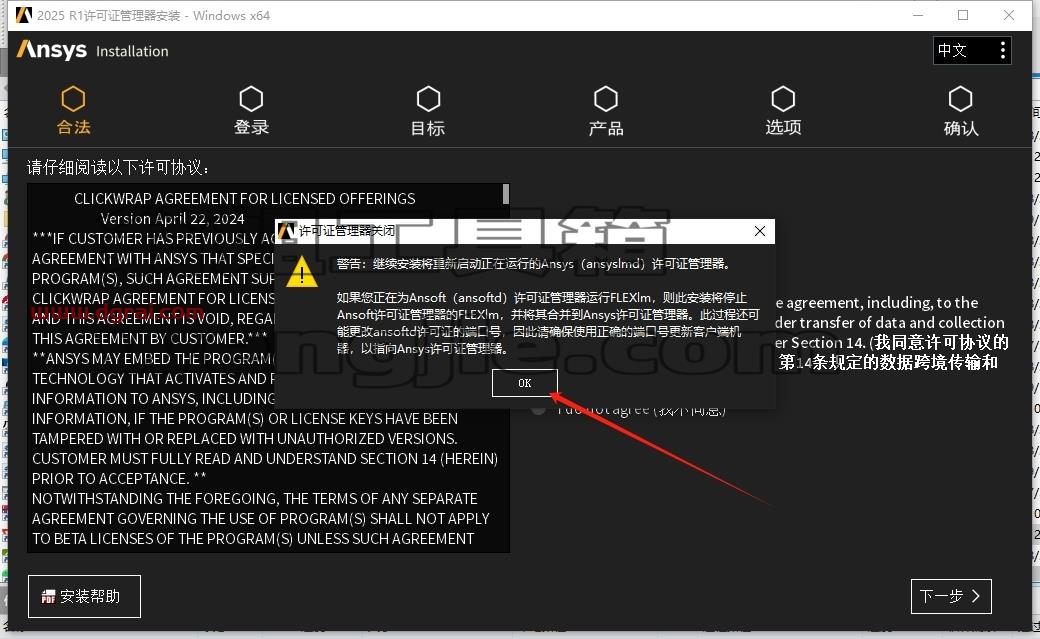Select the 选项 step hexagon icon
The image size is (1040, 639).
783,100
